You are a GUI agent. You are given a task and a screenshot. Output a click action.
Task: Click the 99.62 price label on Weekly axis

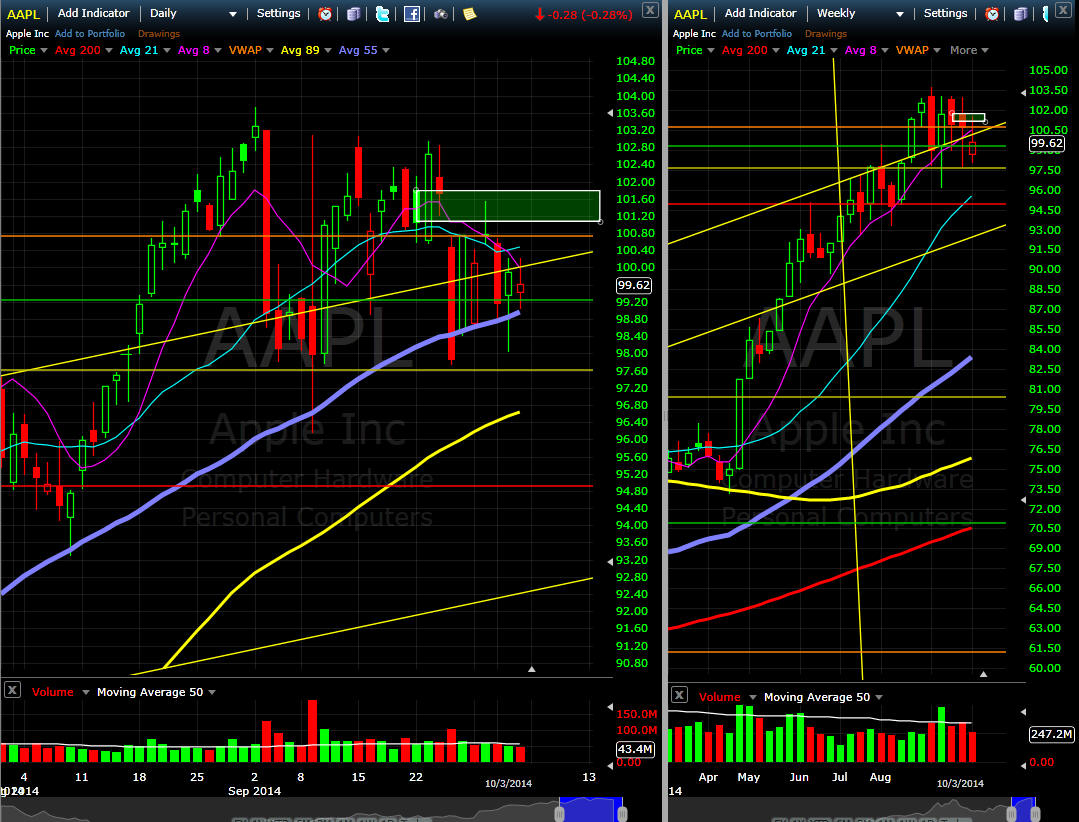(x=1047, y=143)
